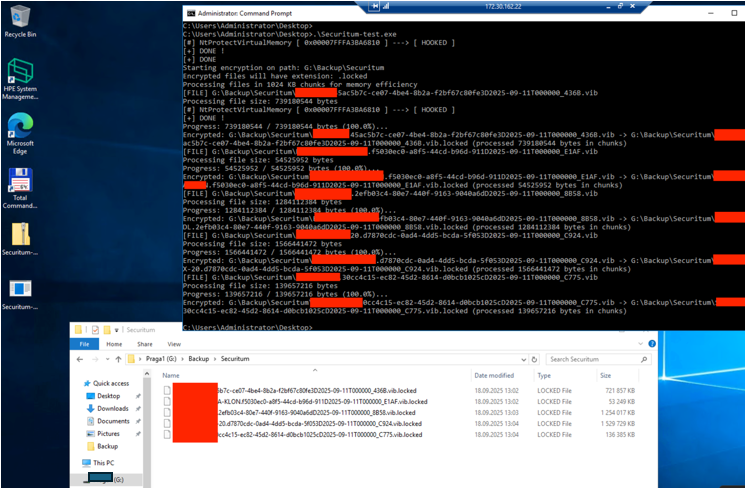
Task: Open the Securitum zip folder icon
Action: (x=20, y=240)
